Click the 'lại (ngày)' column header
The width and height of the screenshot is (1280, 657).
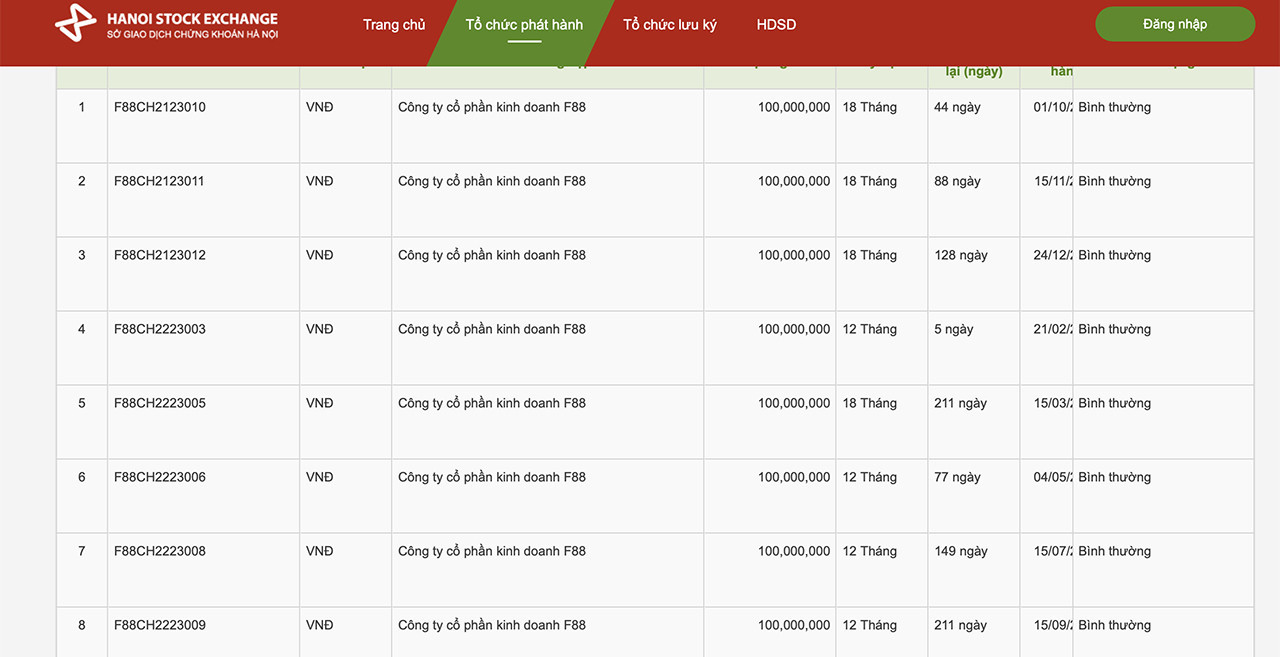tap(973, 72)
